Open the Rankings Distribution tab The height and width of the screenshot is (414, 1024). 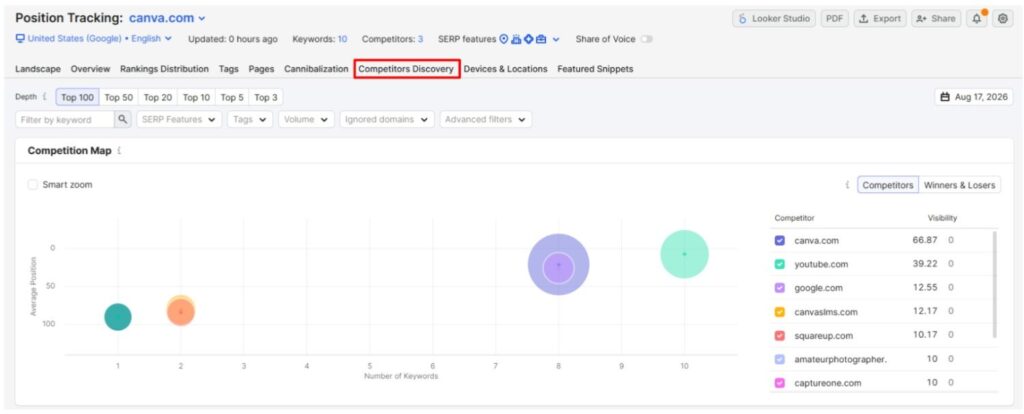click(165, 69)
